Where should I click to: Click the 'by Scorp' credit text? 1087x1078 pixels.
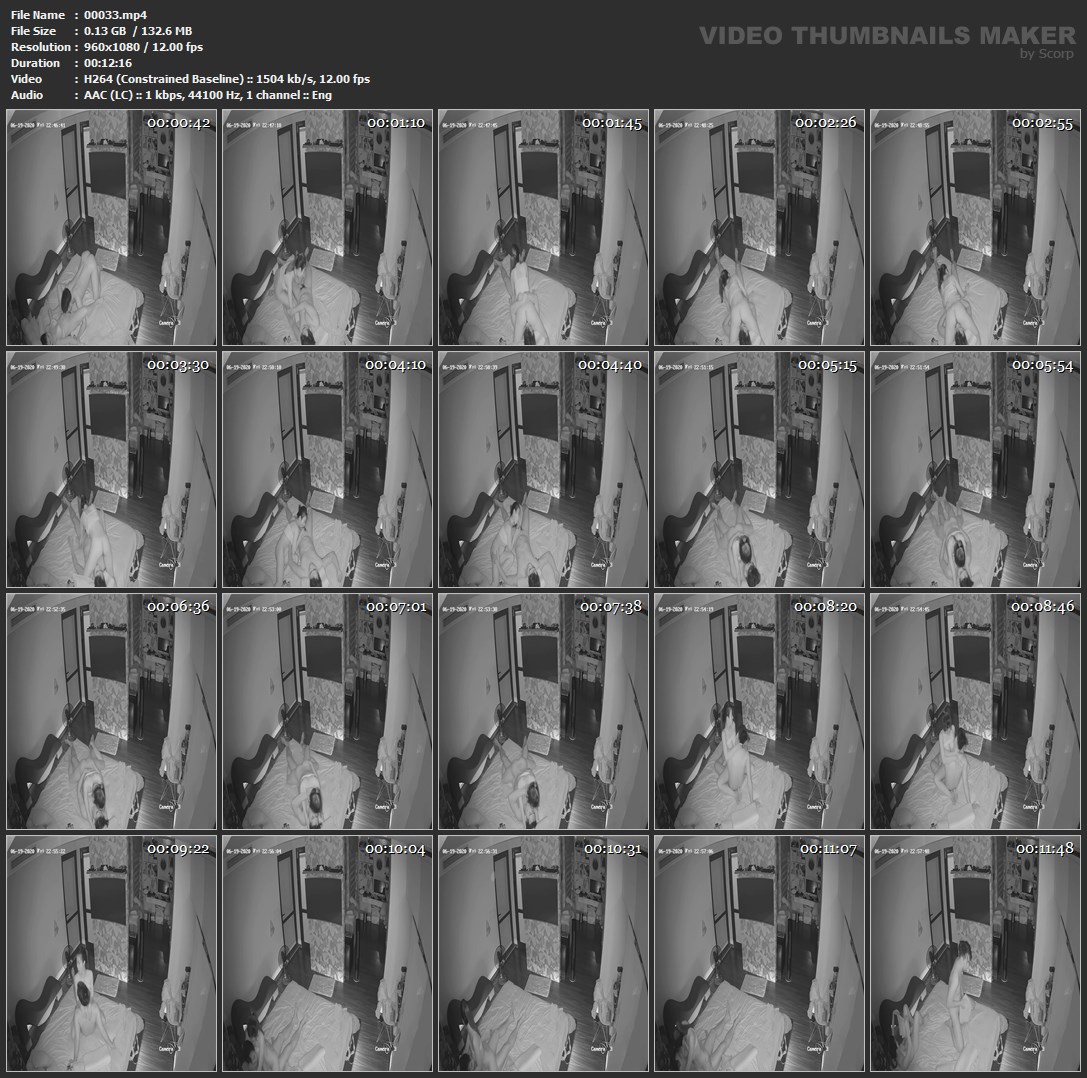[1047, 54]
